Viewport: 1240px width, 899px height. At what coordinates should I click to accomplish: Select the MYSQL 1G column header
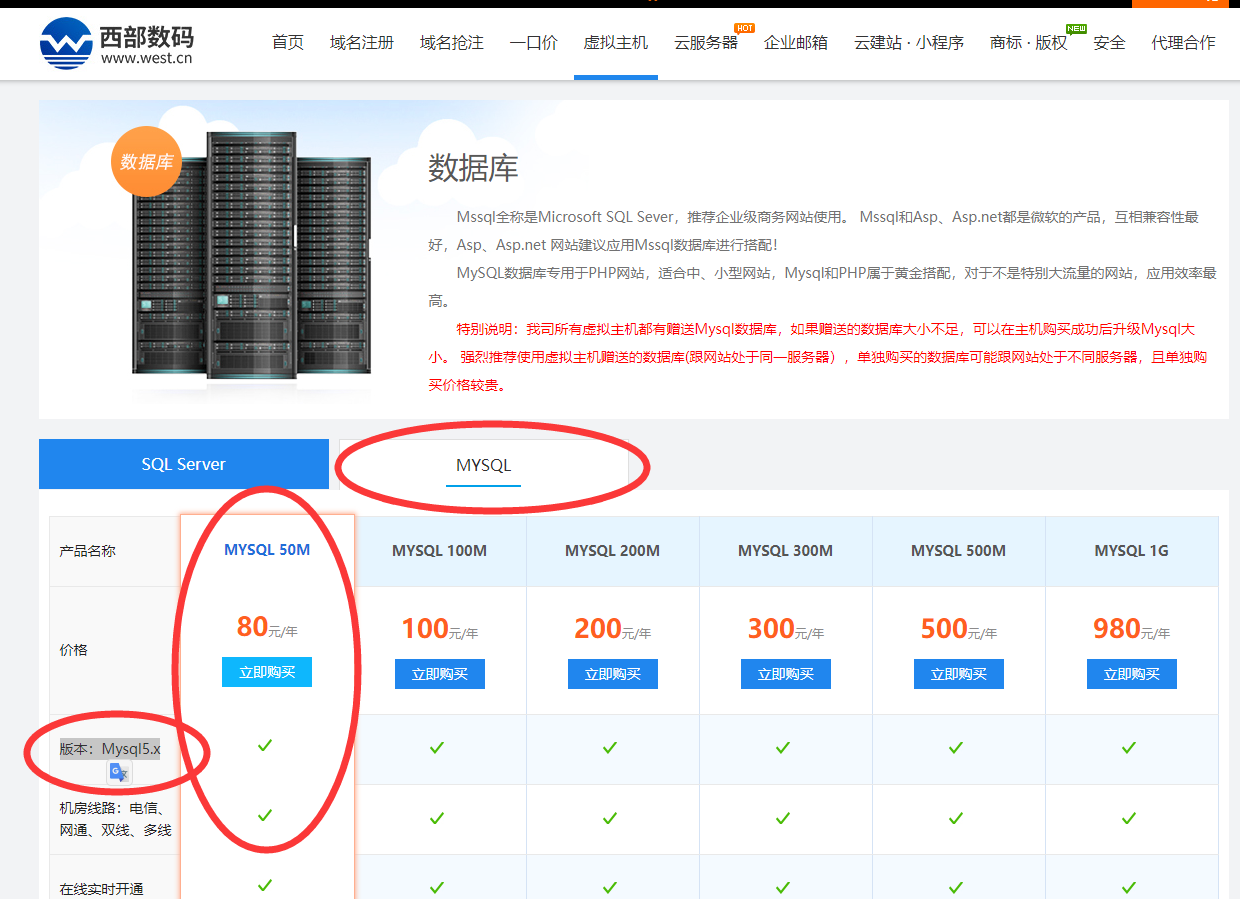tap(1132, 551)
